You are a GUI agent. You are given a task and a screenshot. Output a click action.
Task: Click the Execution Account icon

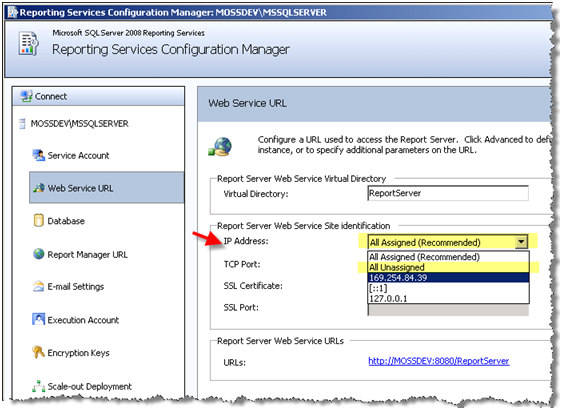pyautogui.click(x=38, y=319)
